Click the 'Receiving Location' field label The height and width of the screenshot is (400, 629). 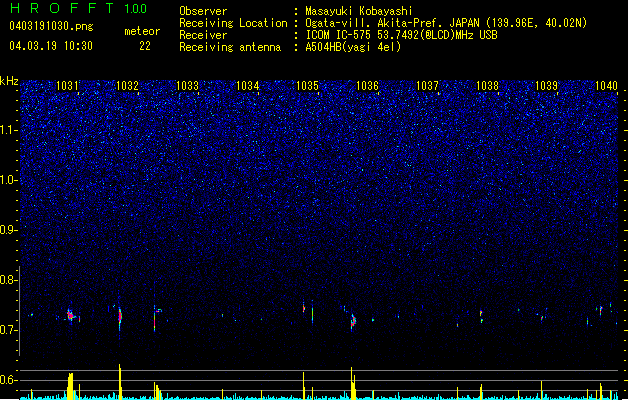click(233, 23)
